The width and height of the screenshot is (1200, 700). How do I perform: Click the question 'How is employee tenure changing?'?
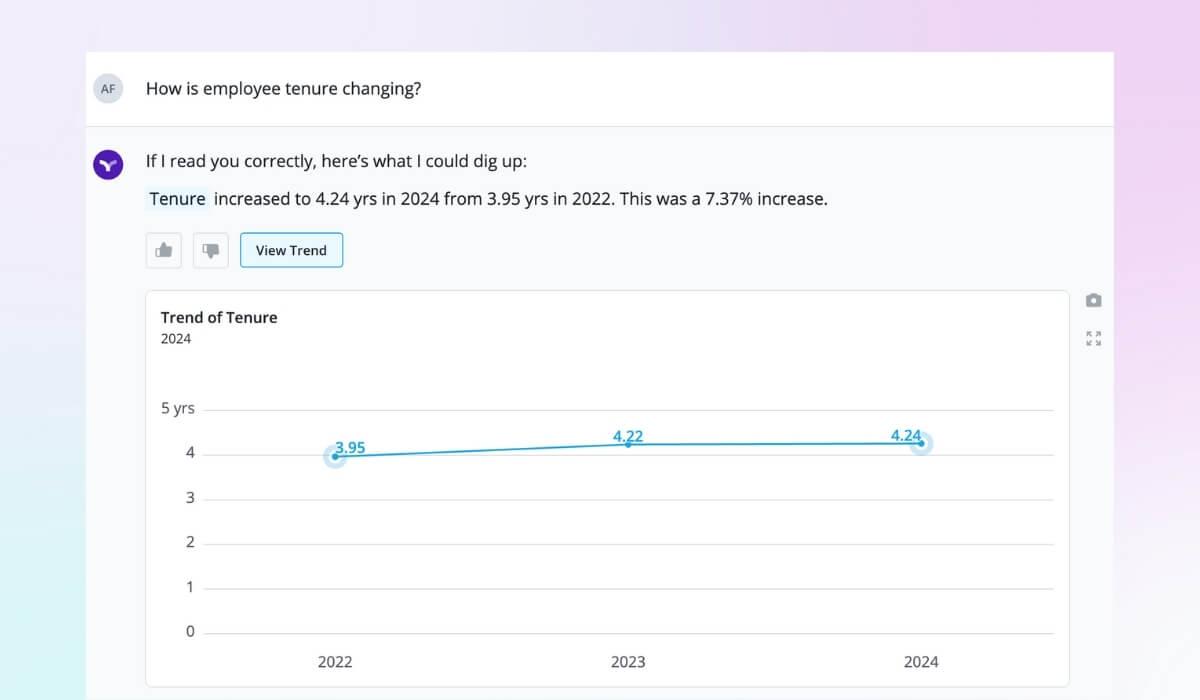[x=283, y=88]
